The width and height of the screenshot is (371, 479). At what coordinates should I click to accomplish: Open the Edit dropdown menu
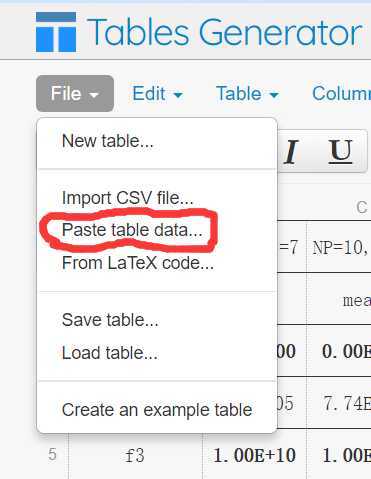click(158, 93)
